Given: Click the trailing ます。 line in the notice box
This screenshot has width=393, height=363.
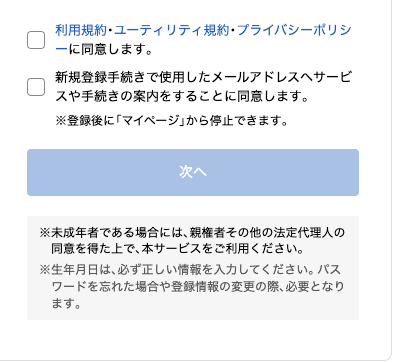Looking at the screenshot, I should point(66,304).
